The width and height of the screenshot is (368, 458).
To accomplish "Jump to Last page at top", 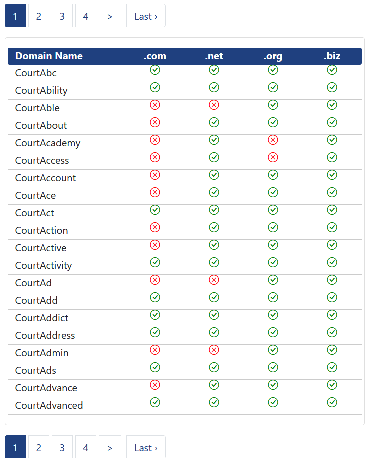I will pyautogui.click(x=146, y=16).
